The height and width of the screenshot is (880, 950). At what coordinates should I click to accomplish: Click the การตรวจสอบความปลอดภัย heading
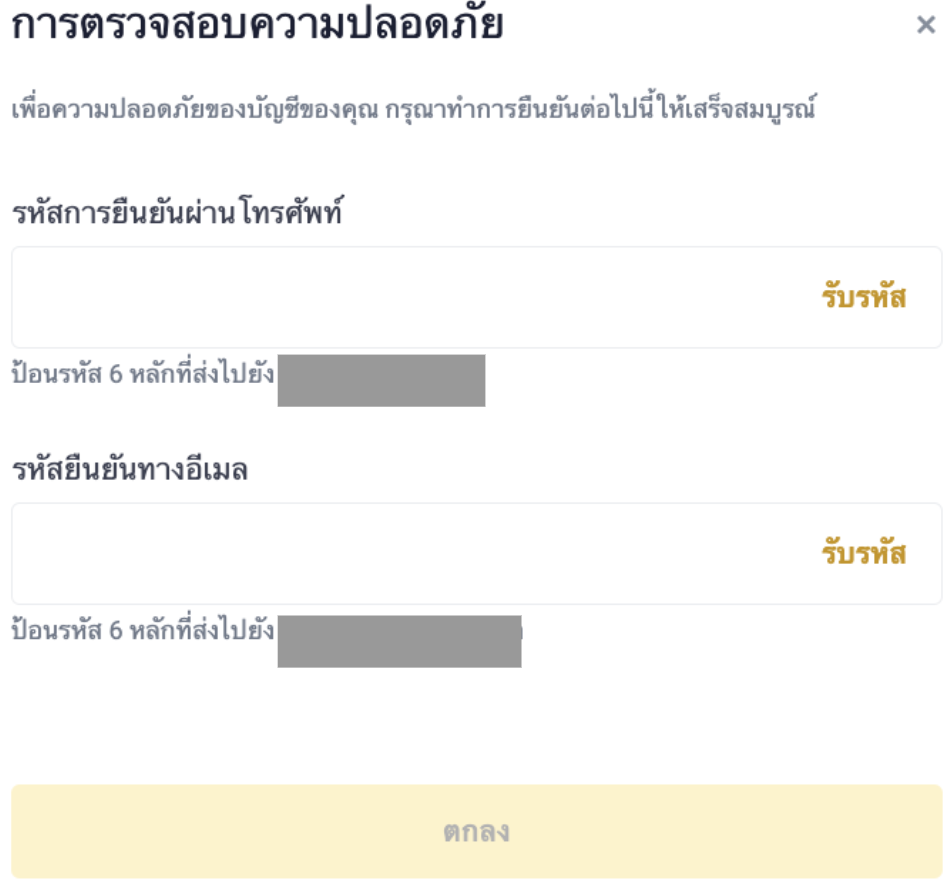257,26
